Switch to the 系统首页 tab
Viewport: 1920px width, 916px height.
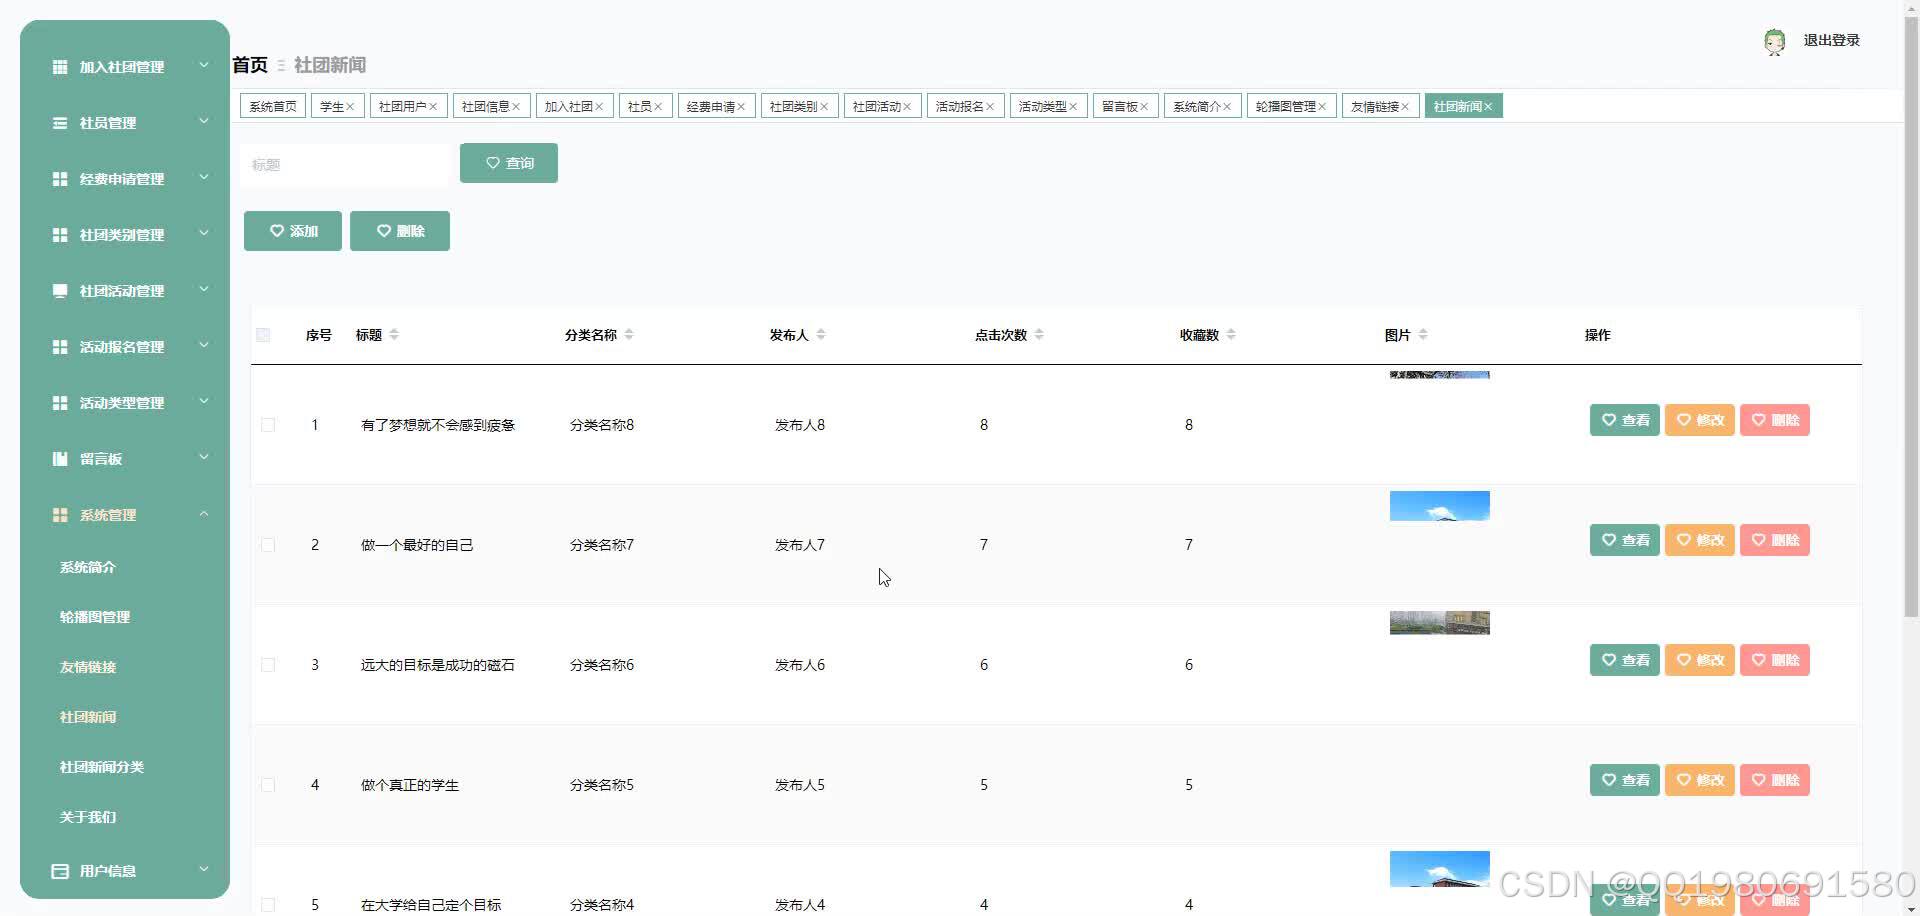272,105
